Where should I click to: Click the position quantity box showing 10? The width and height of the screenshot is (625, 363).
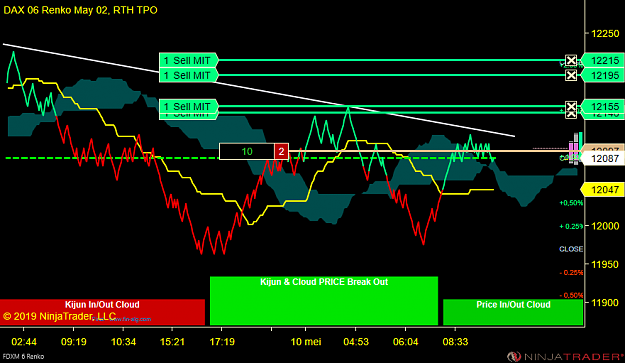(x=247, y=151)
